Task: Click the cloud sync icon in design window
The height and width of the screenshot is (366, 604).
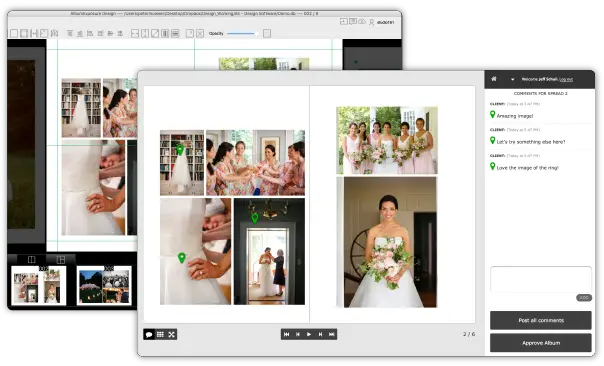Action: pyautogui.click(x=362, y=22)
